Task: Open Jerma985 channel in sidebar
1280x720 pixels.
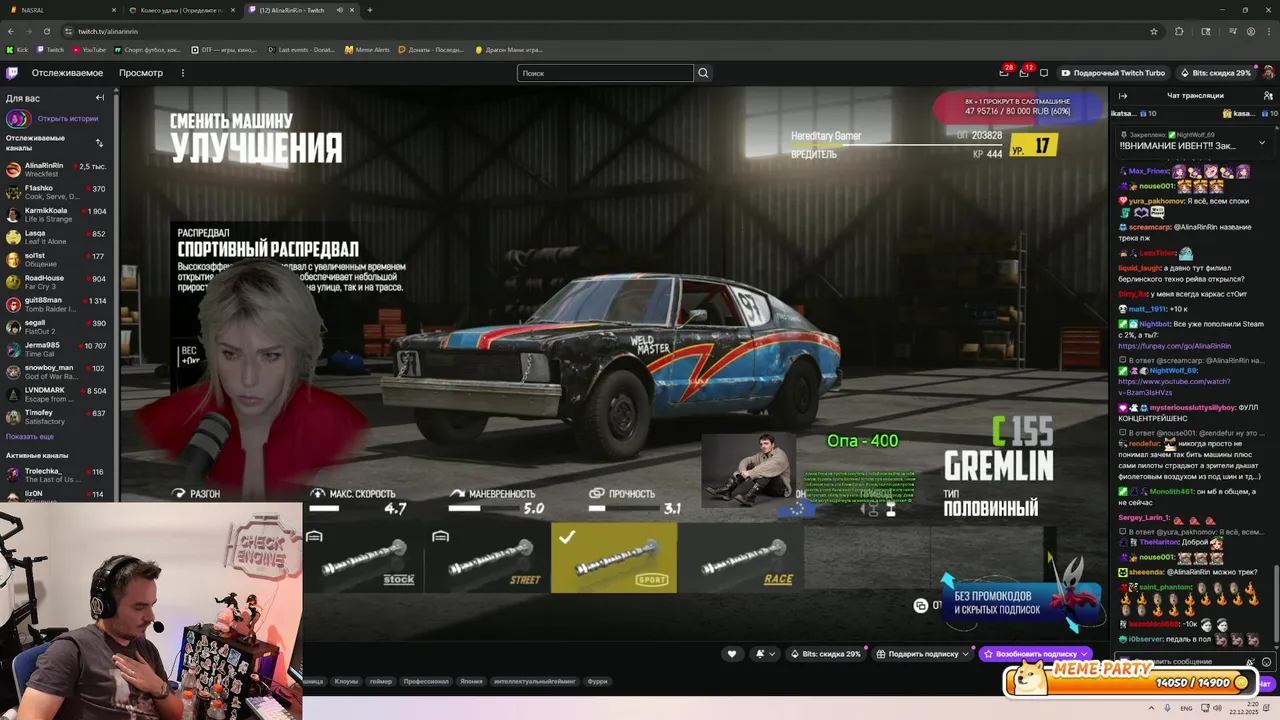Action: click(56, 349)
